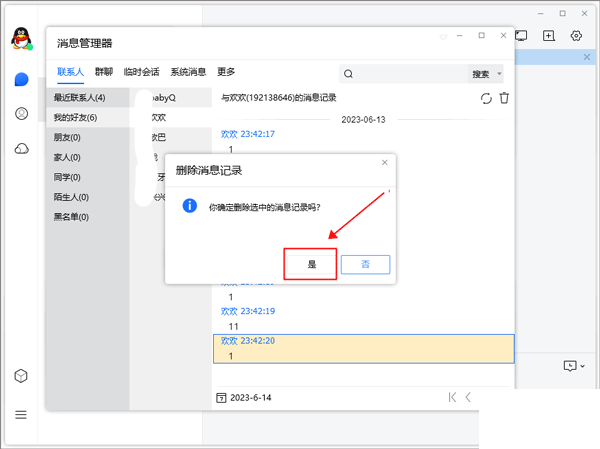Open the hamburger main menu at bottom left
The image size is (600, 449).
pyautogui.click(x=21, y=414)
